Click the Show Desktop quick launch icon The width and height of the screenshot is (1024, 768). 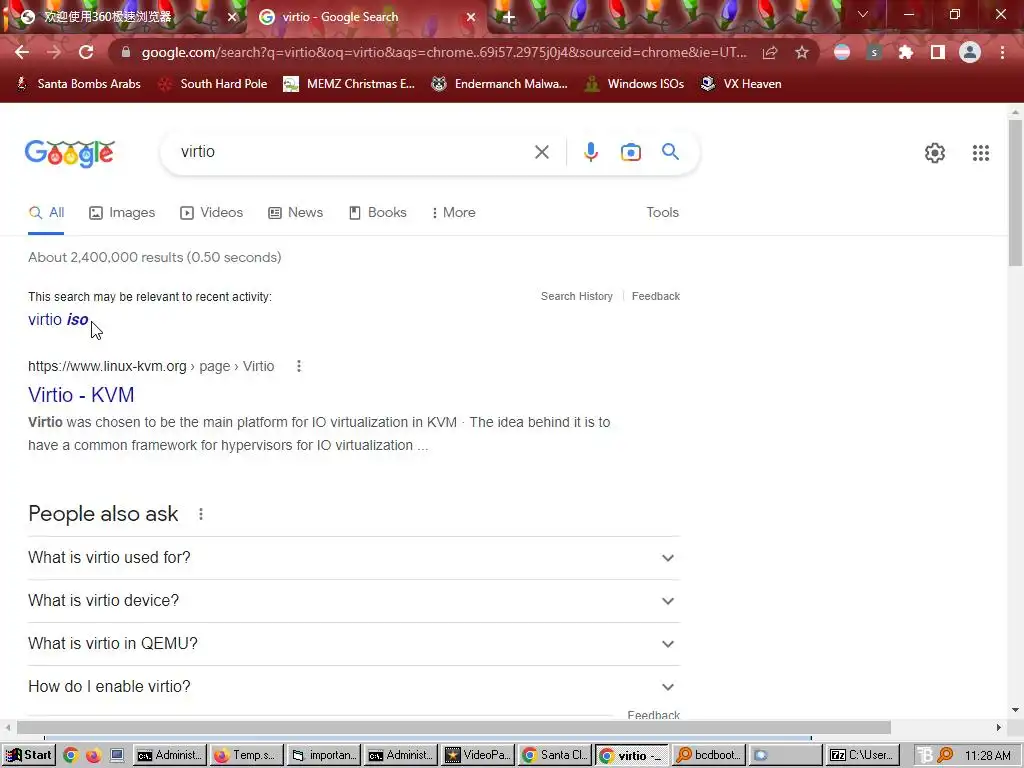click(x=117, y=756)
